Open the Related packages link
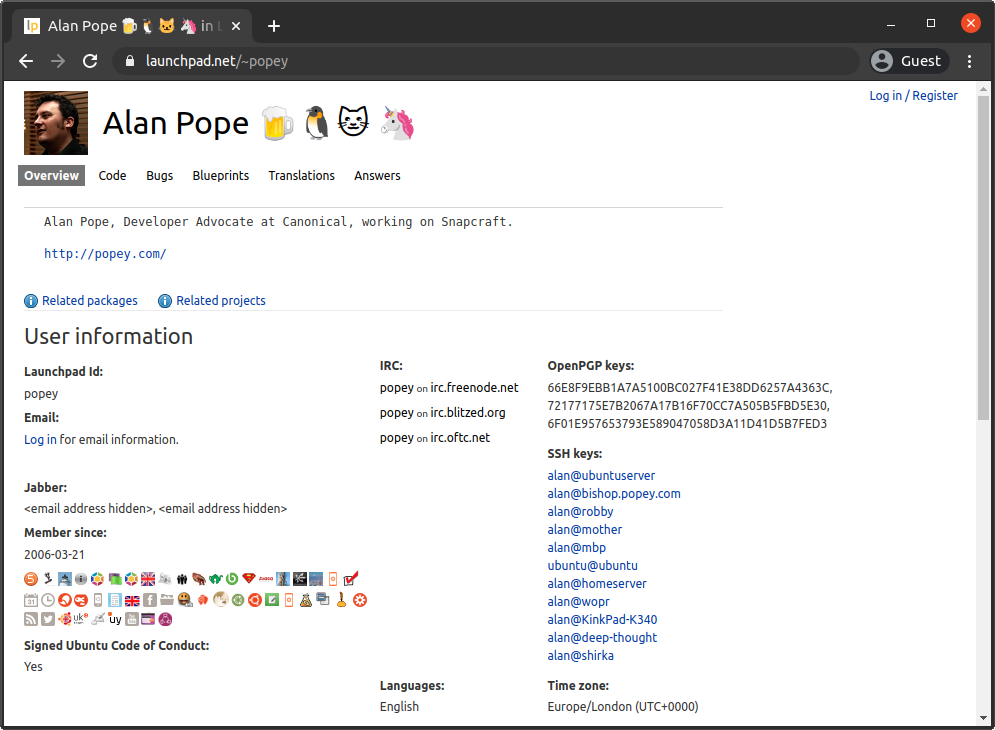Image resolution: width=995 pixels, height=730 pixels. point(89,301)
